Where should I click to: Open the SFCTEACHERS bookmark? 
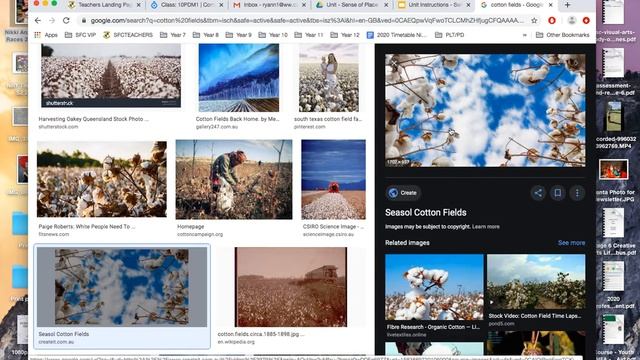(x=128, y=35)
